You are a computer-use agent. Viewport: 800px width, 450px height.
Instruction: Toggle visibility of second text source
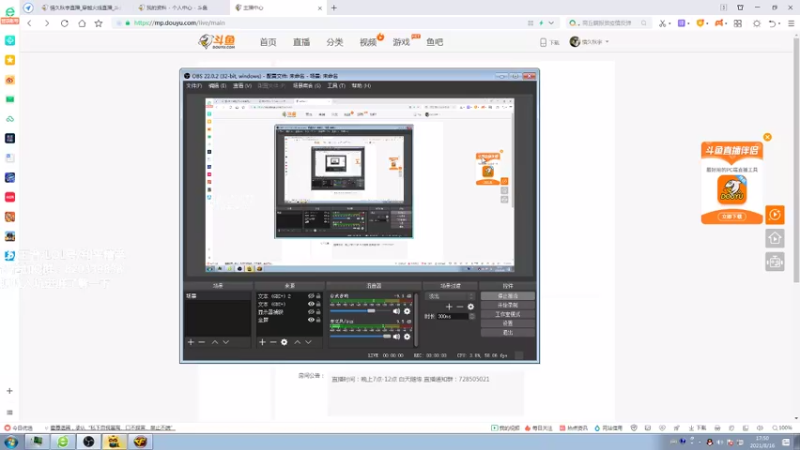point(311,304)
